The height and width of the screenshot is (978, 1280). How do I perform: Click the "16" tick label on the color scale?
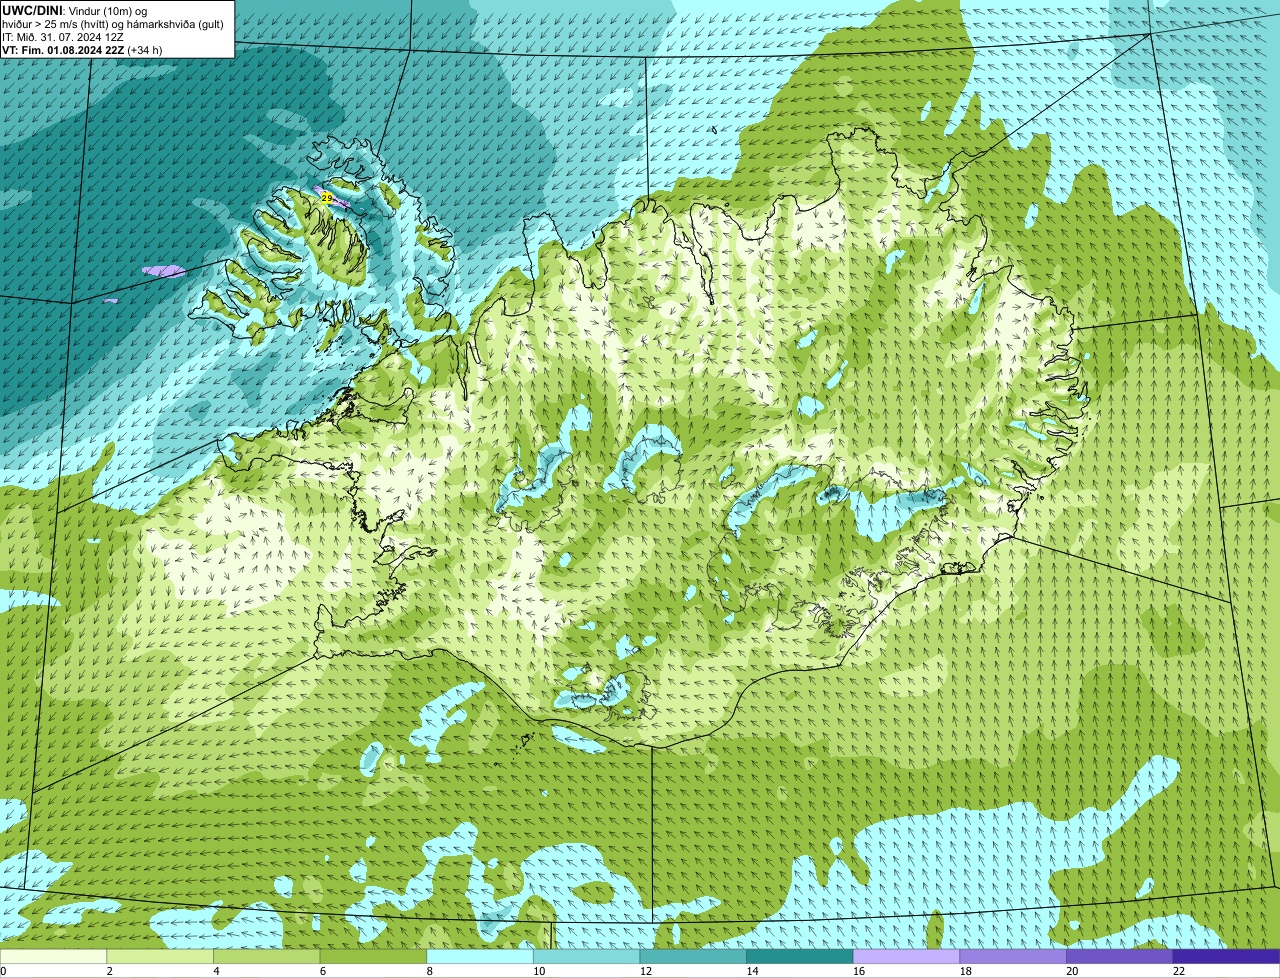point(859,971)
